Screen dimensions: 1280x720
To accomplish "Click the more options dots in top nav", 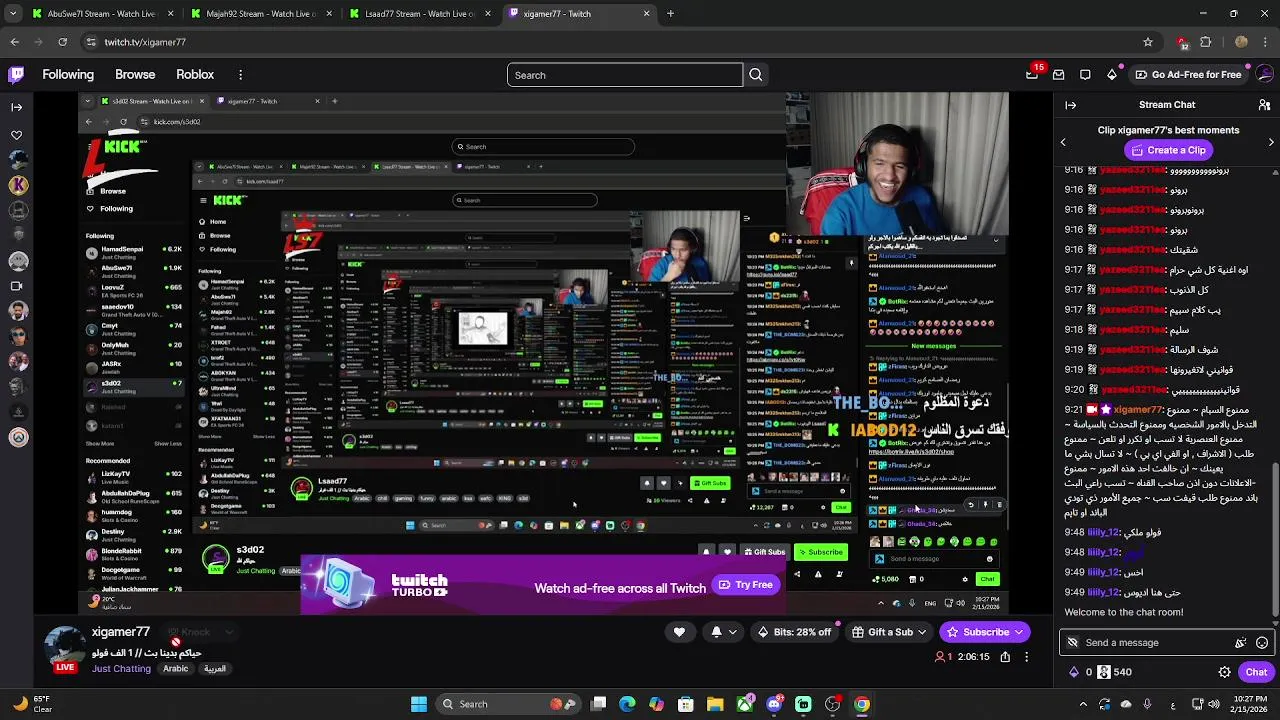I will (x=240, y=75).
